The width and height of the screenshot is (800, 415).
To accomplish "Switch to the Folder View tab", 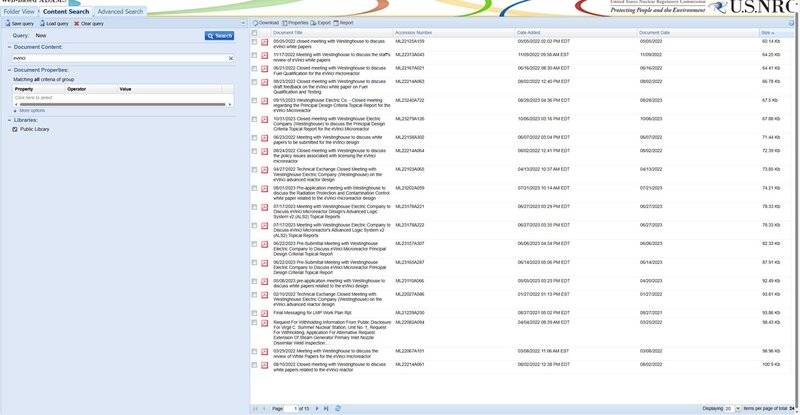I will pos(19,11).
